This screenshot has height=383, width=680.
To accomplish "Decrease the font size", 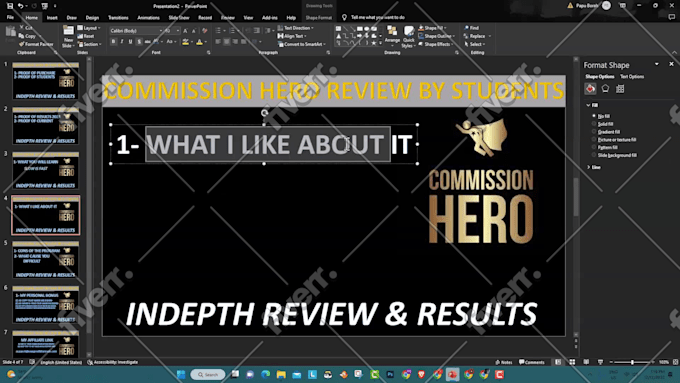I will click(x=193, y=31).
